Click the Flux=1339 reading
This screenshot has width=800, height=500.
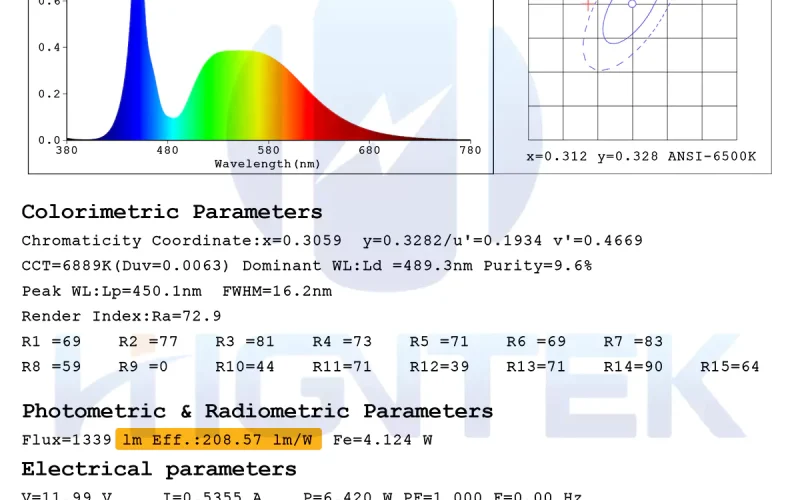point(66,440)
